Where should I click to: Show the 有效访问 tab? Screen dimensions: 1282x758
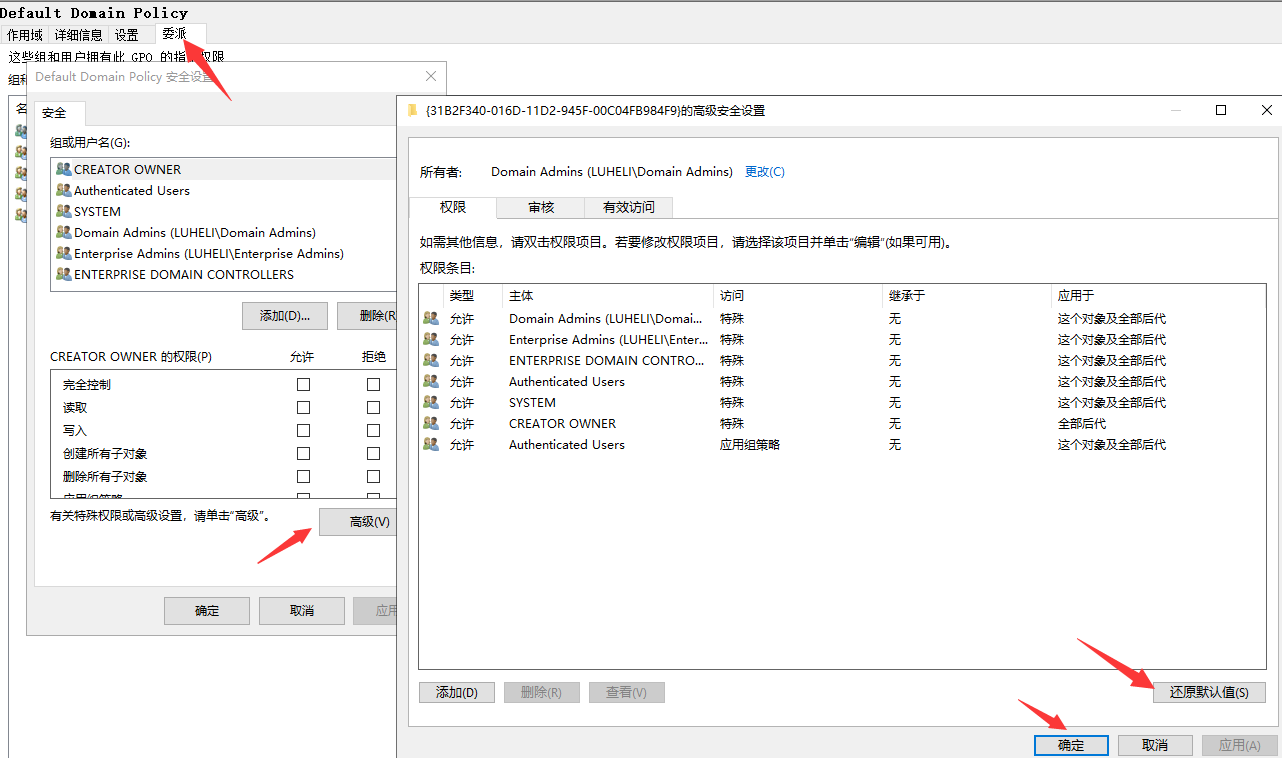tap(629, 207)
